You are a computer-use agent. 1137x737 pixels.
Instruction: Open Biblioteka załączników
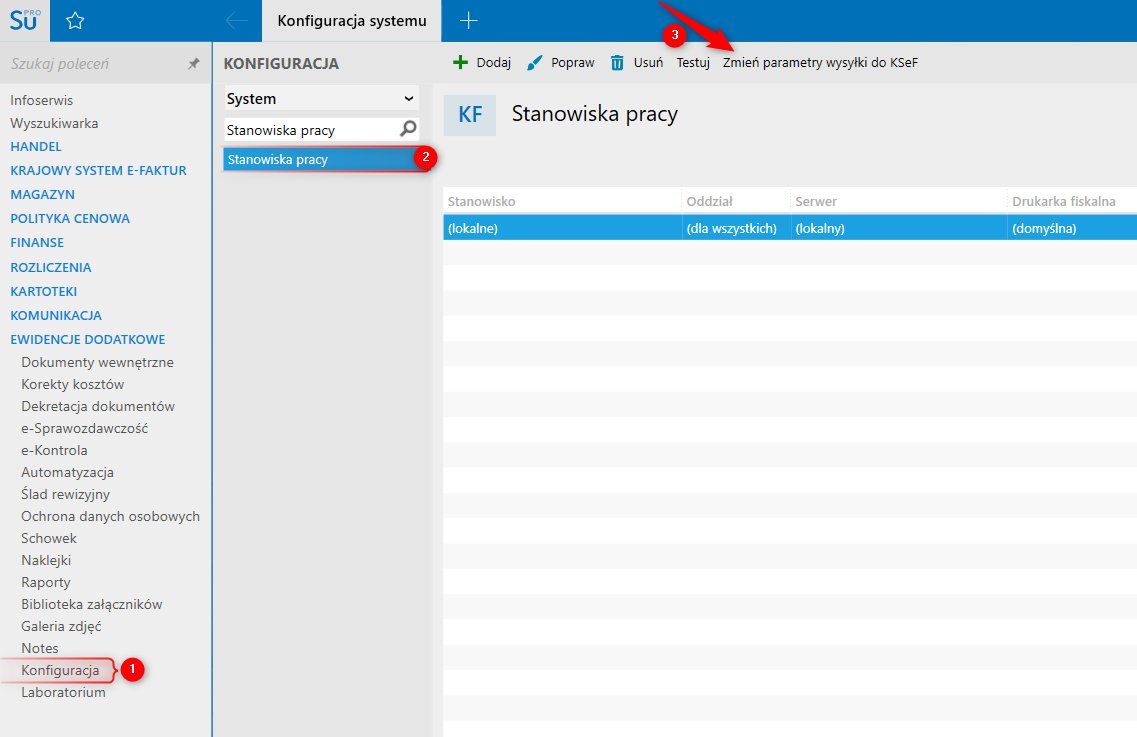pyautogui.click(x=91, y=604)
